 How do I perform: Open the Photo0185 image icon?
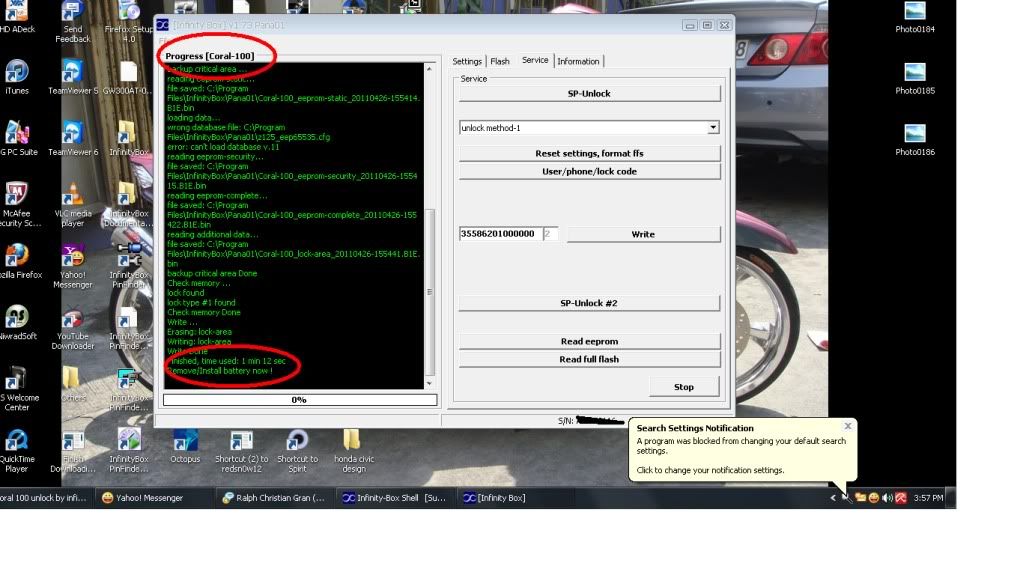tap(915, 77)
